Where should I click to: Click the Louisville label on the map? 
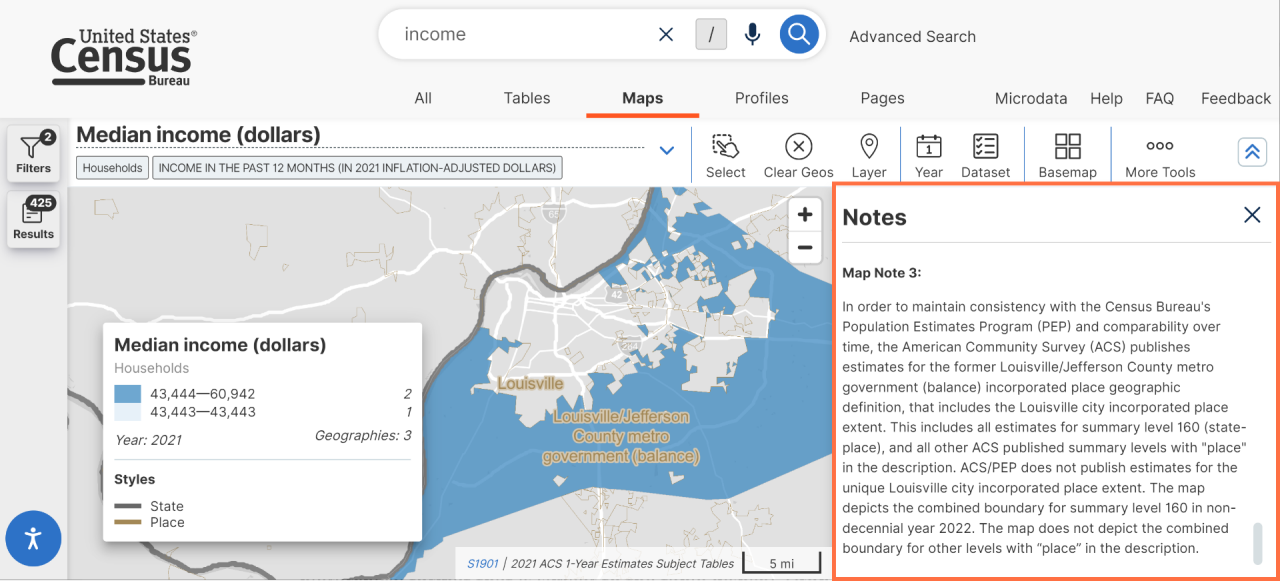coord(531,383)
